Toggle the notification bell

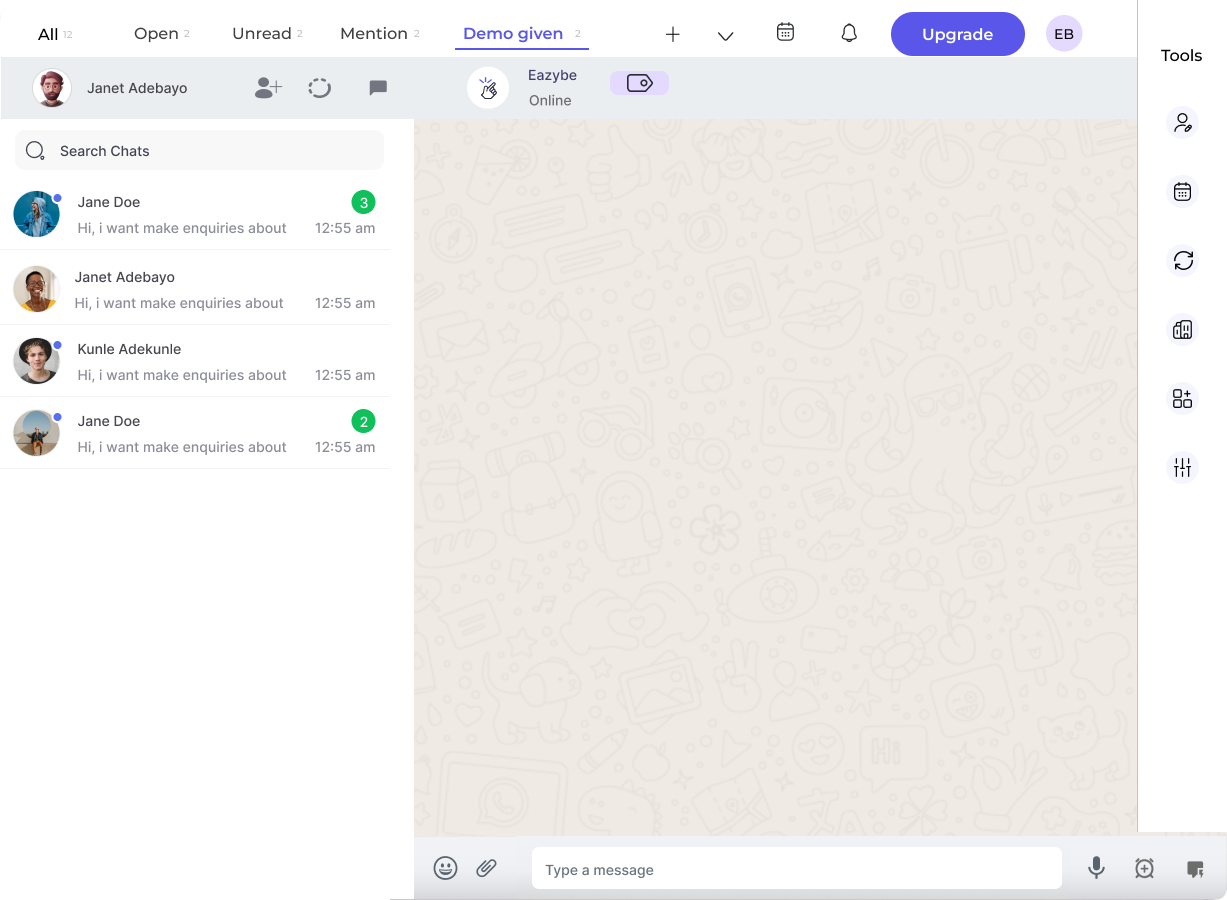(849, 32)
